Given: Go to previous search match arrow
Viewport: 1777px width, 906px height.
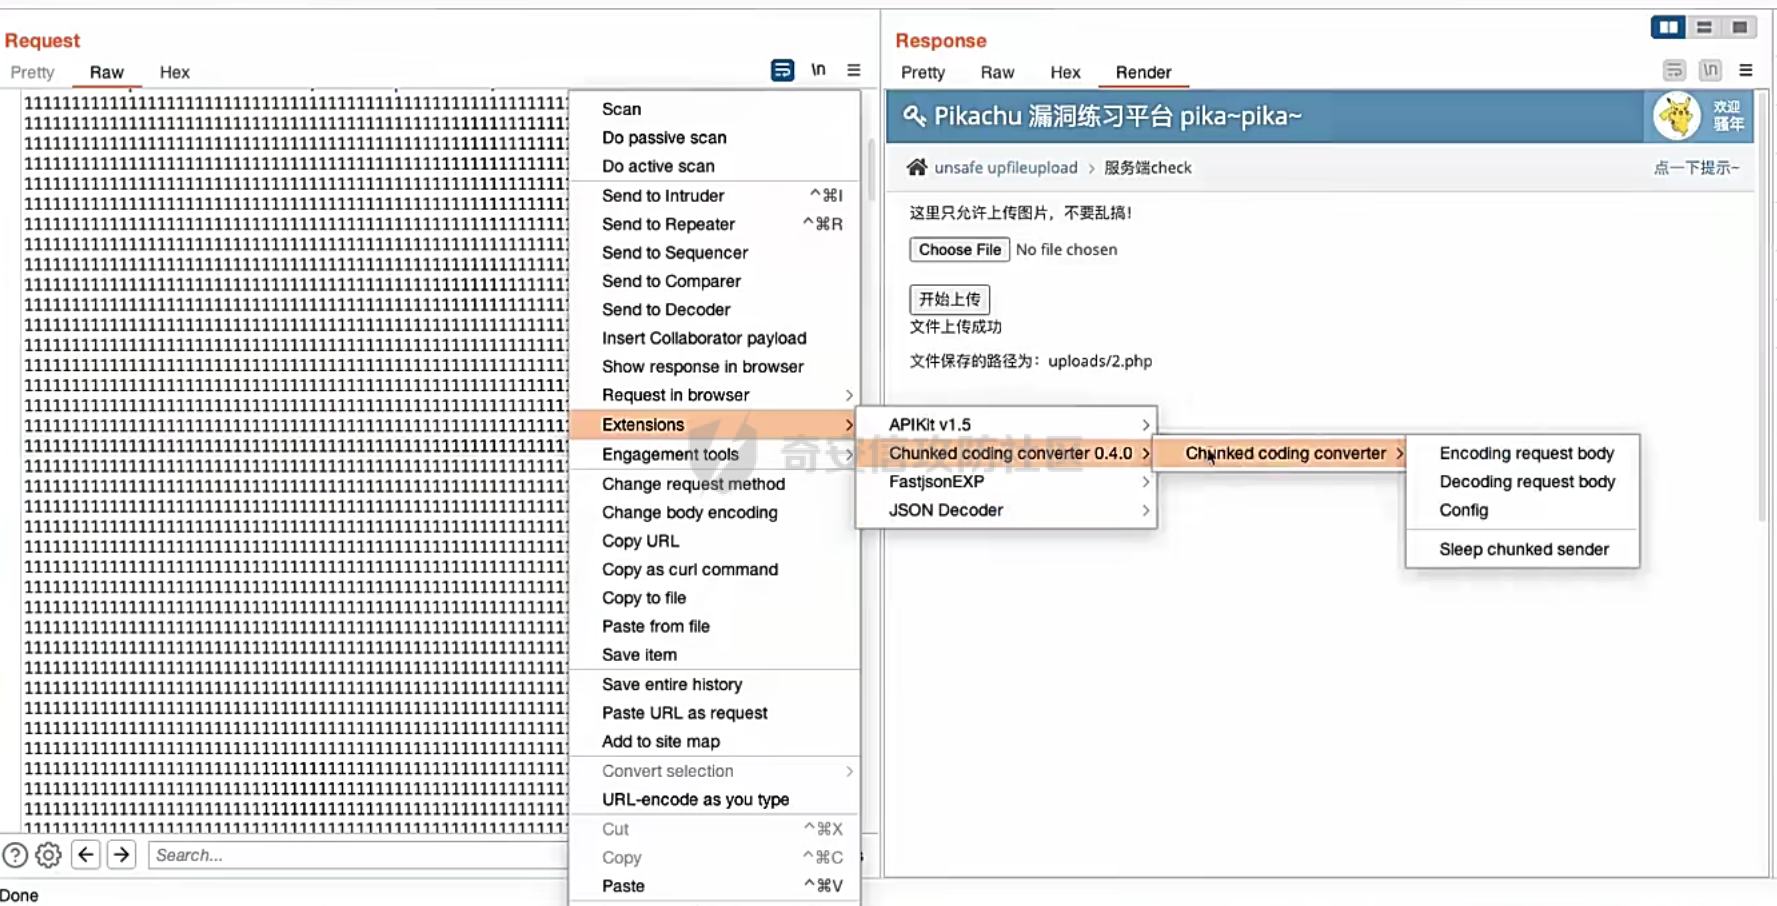Looking at the screenshot, I should [x=86, y=855].
